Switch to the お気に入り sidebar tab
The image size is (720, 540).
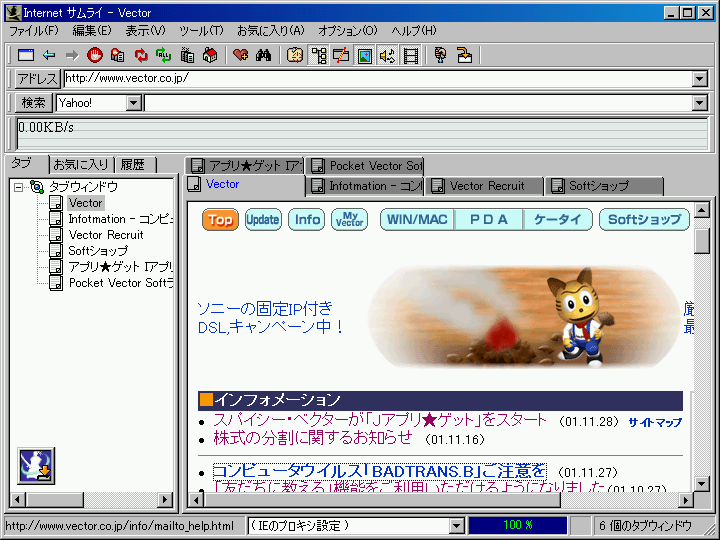tap(81, 164)
